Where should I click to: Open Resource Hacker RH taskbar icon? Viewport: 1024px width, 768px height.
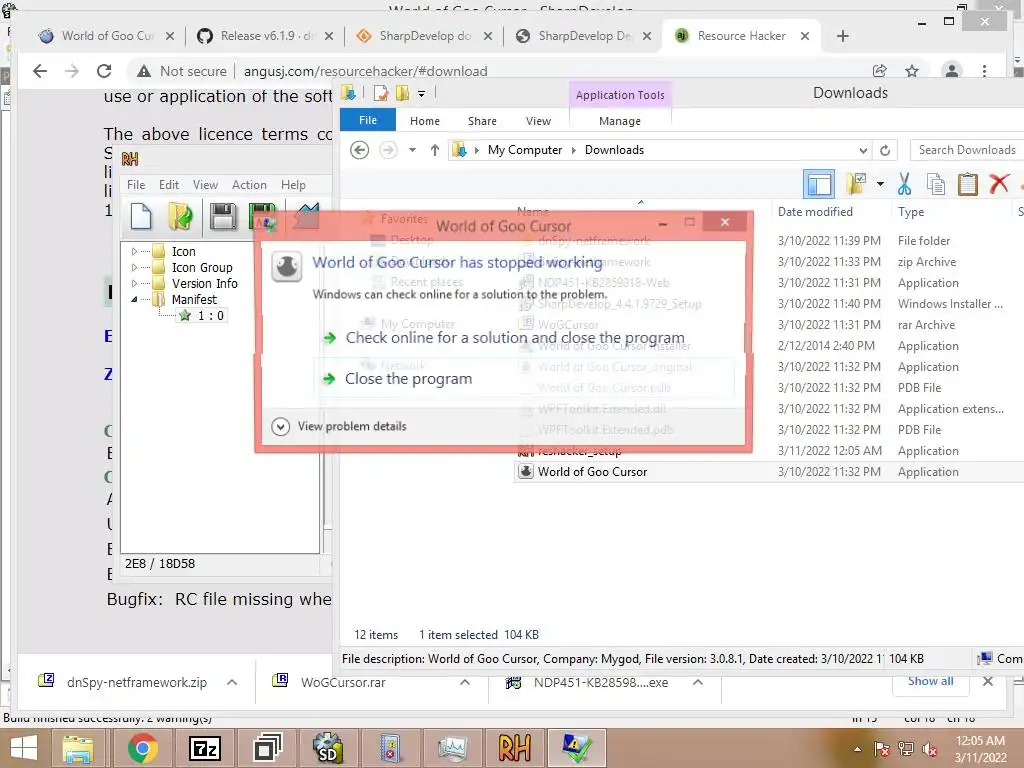(514, 748)
